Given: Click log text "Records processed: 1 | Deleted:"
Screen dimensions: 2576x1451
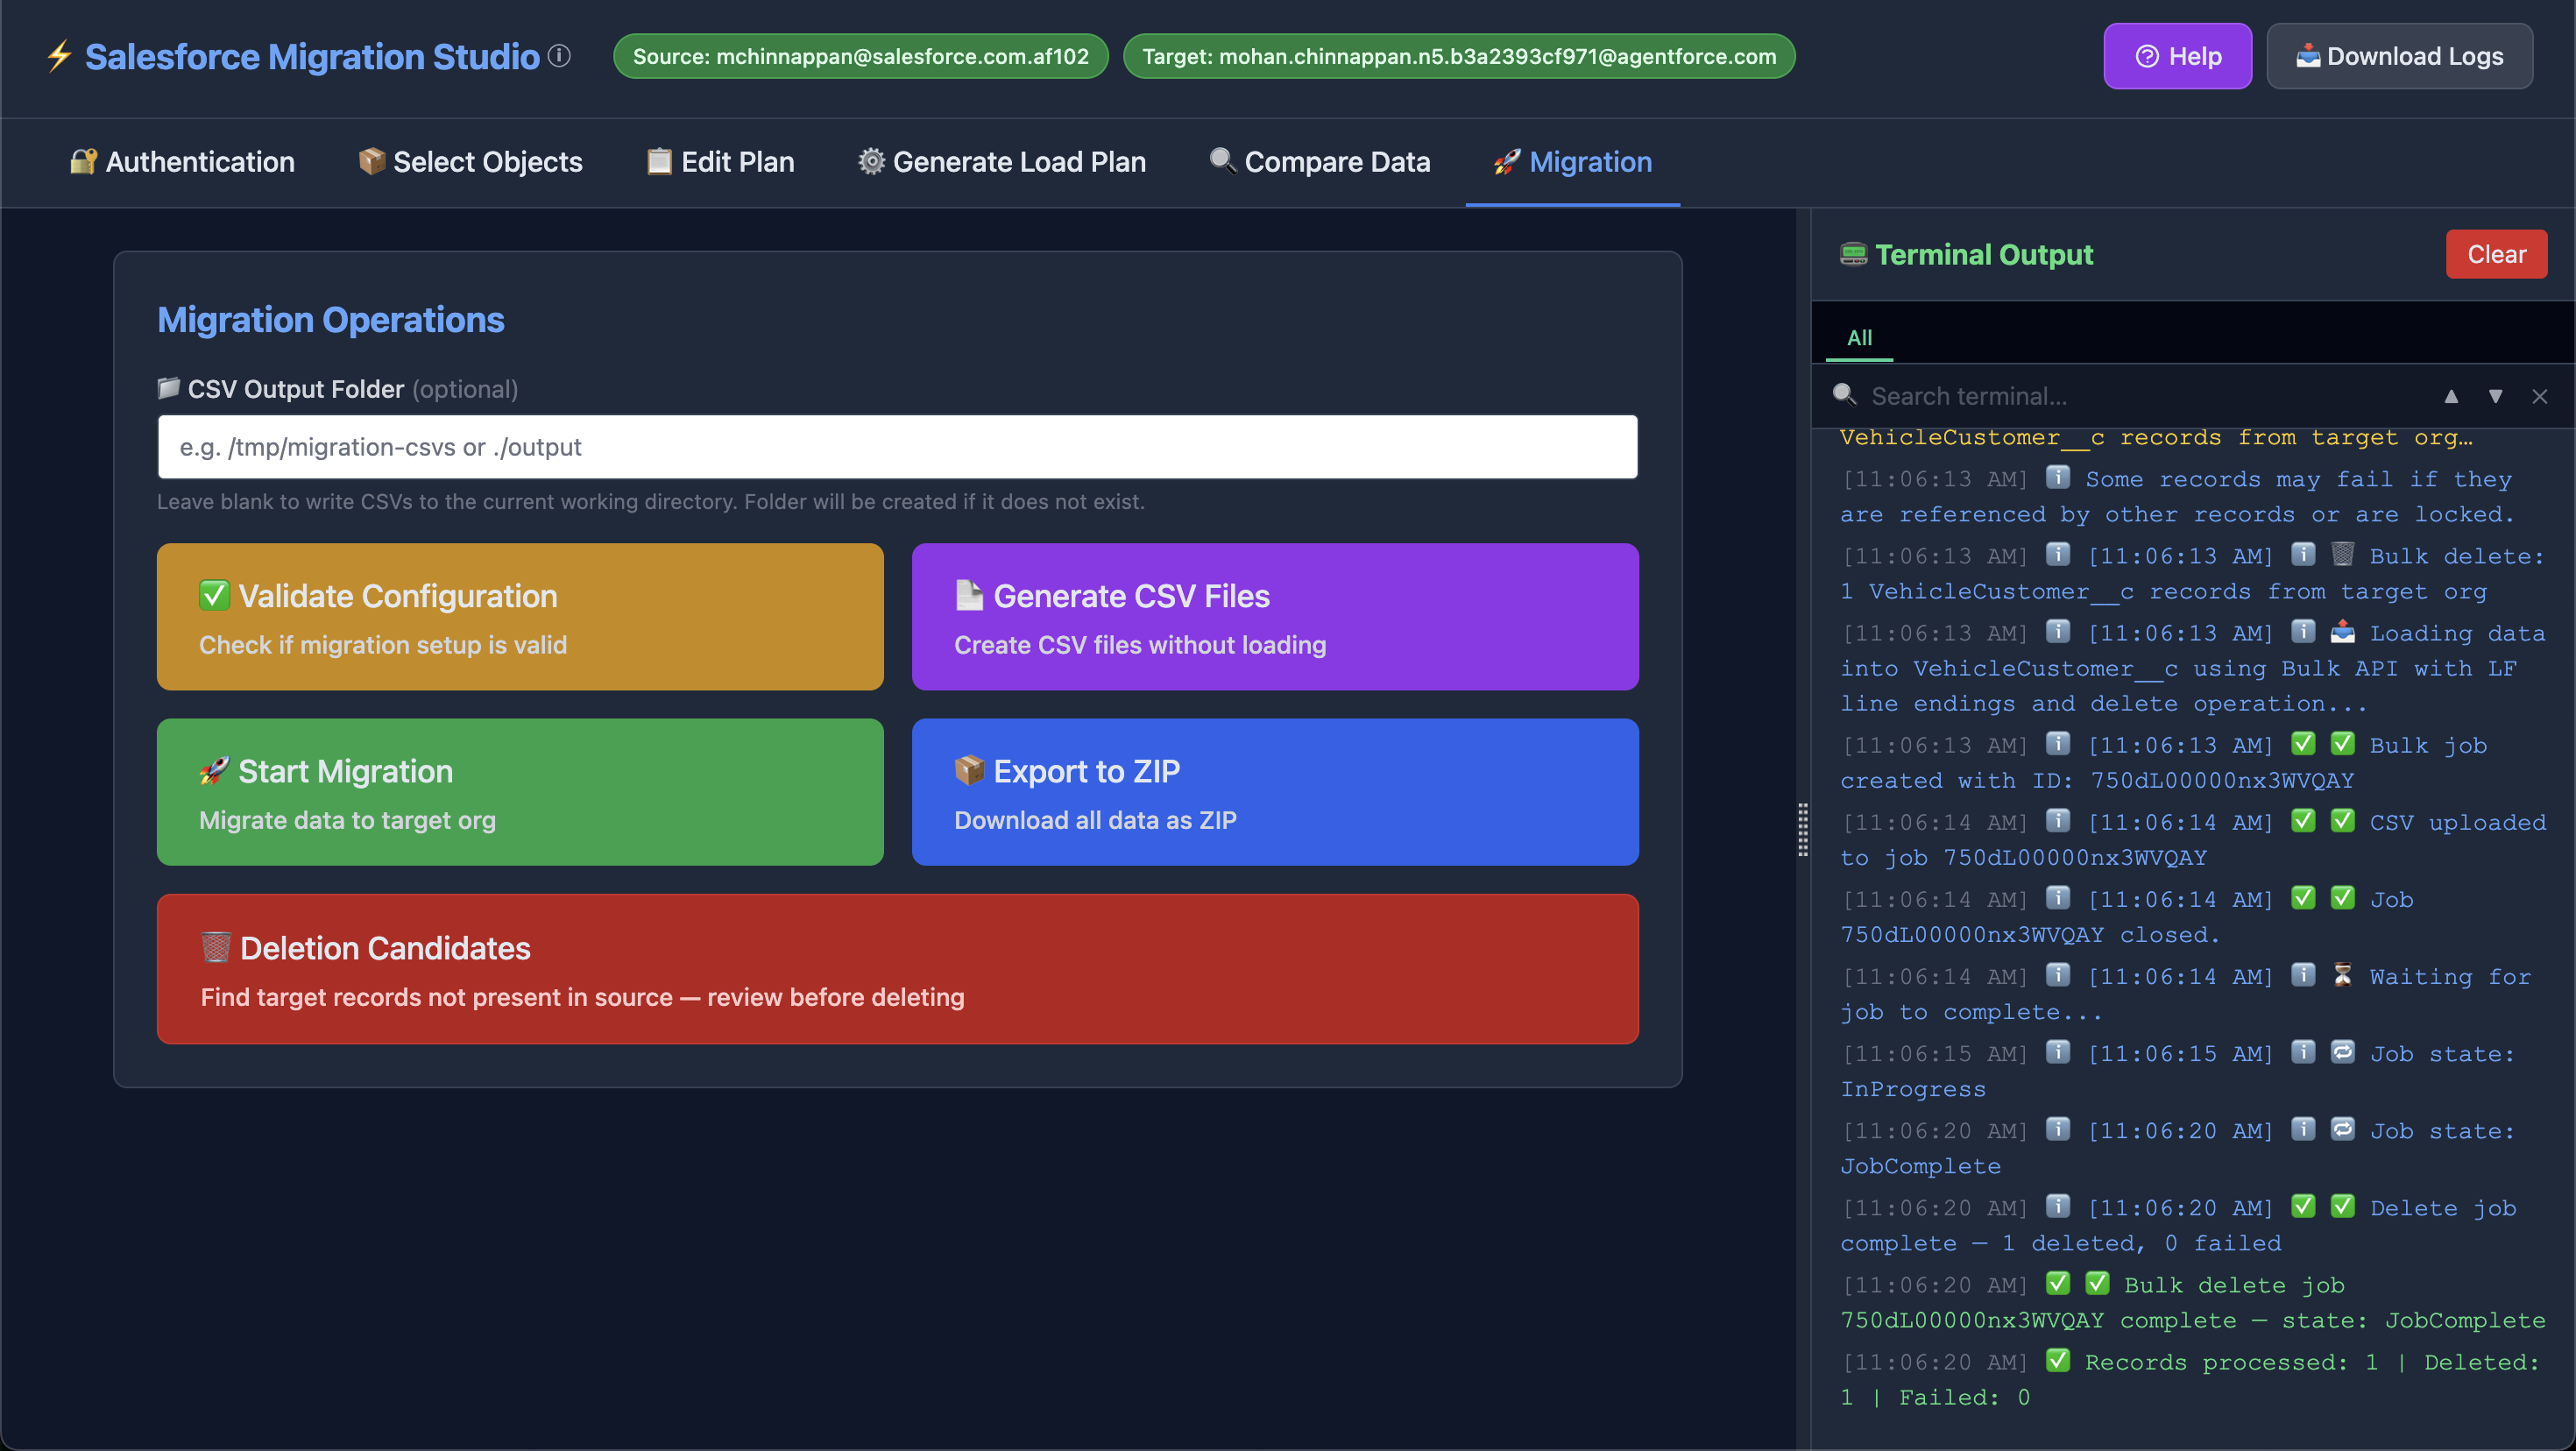Looking at the screenshot, I should (2312, 1362).
